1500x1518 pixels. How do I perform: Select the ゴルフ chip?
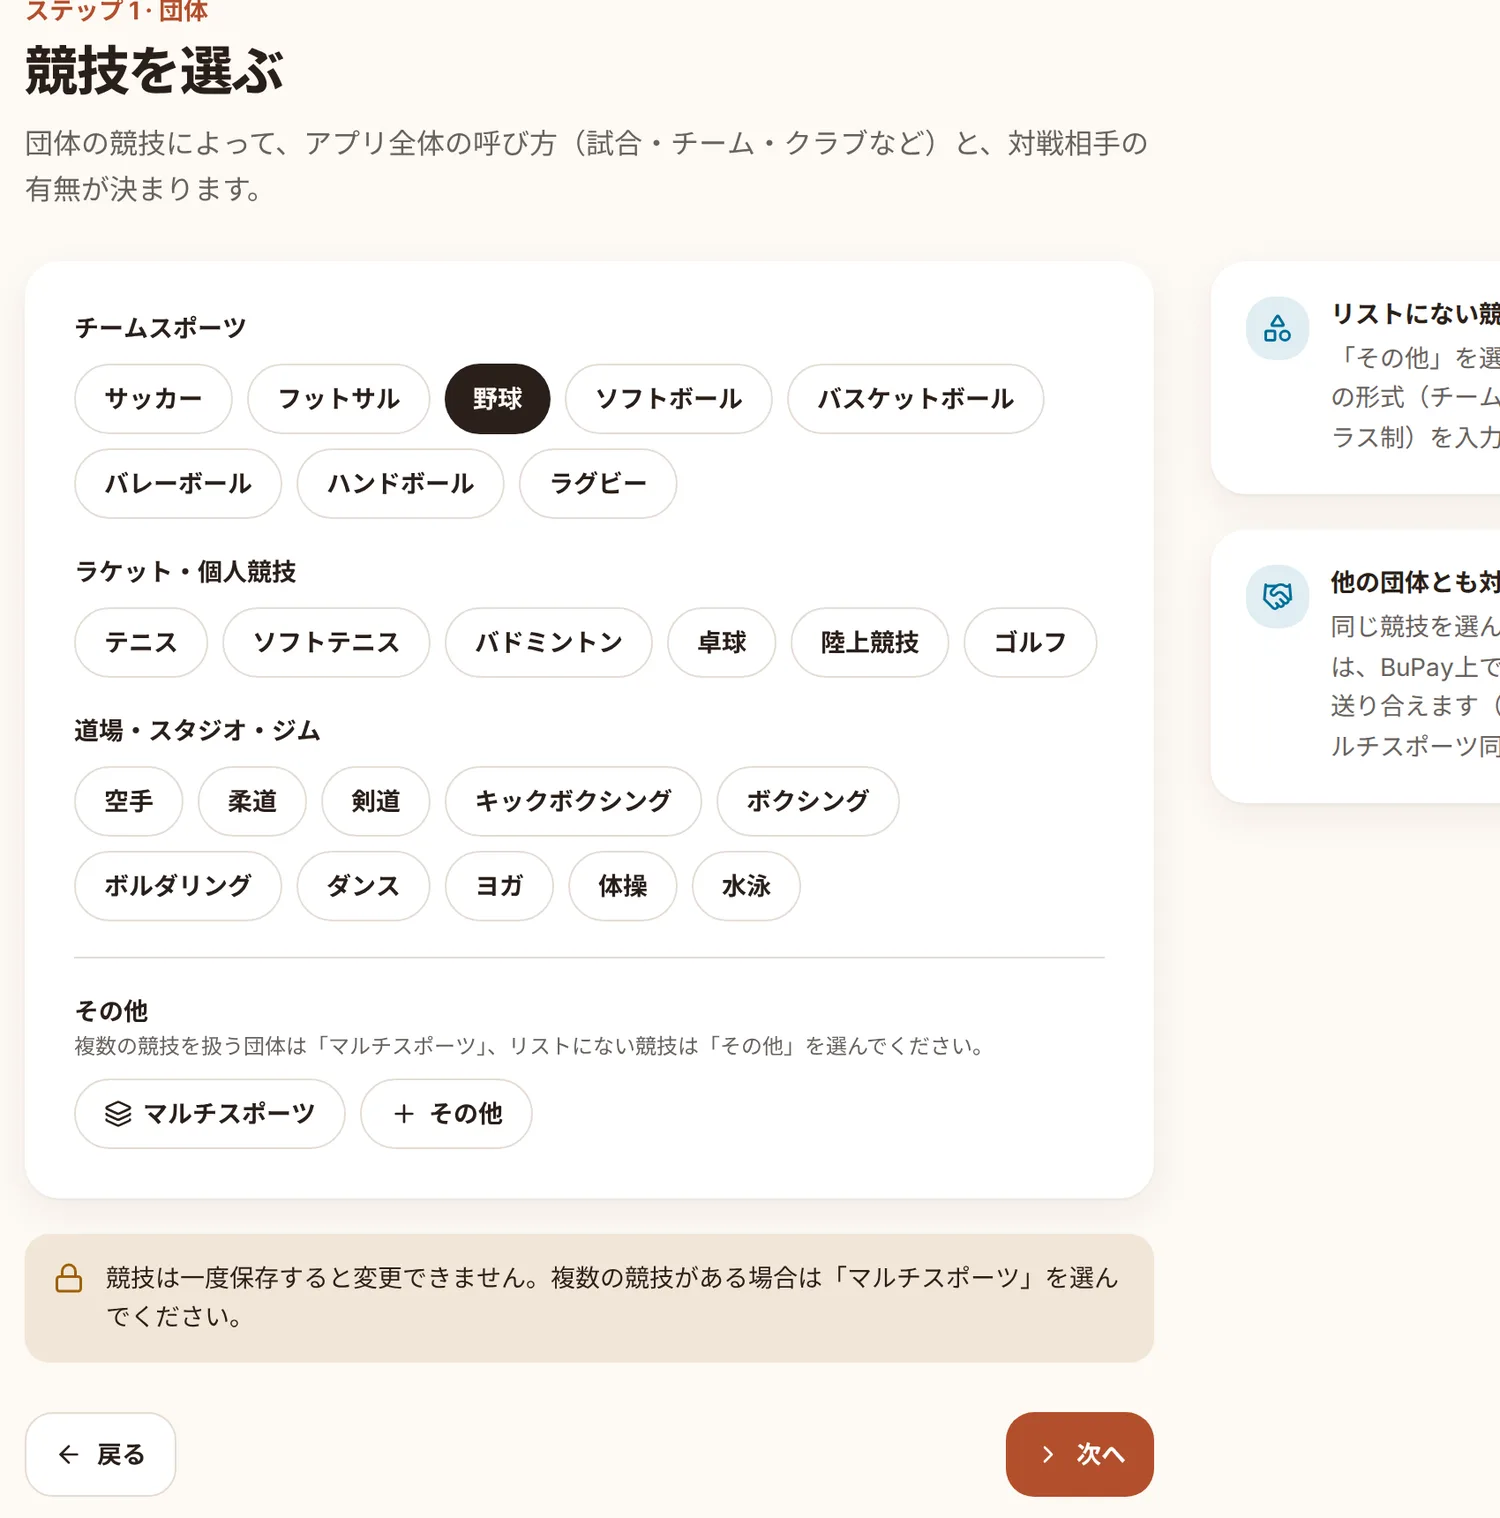(x=1030, y=642)
